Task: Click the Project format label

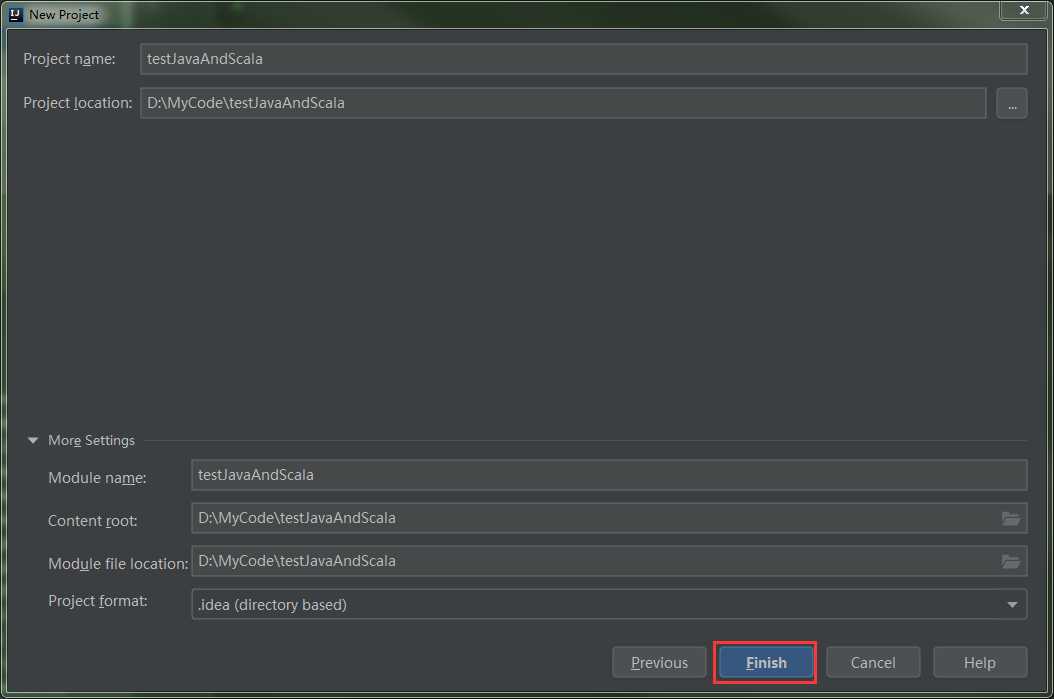Action: (x=97, y=601)
